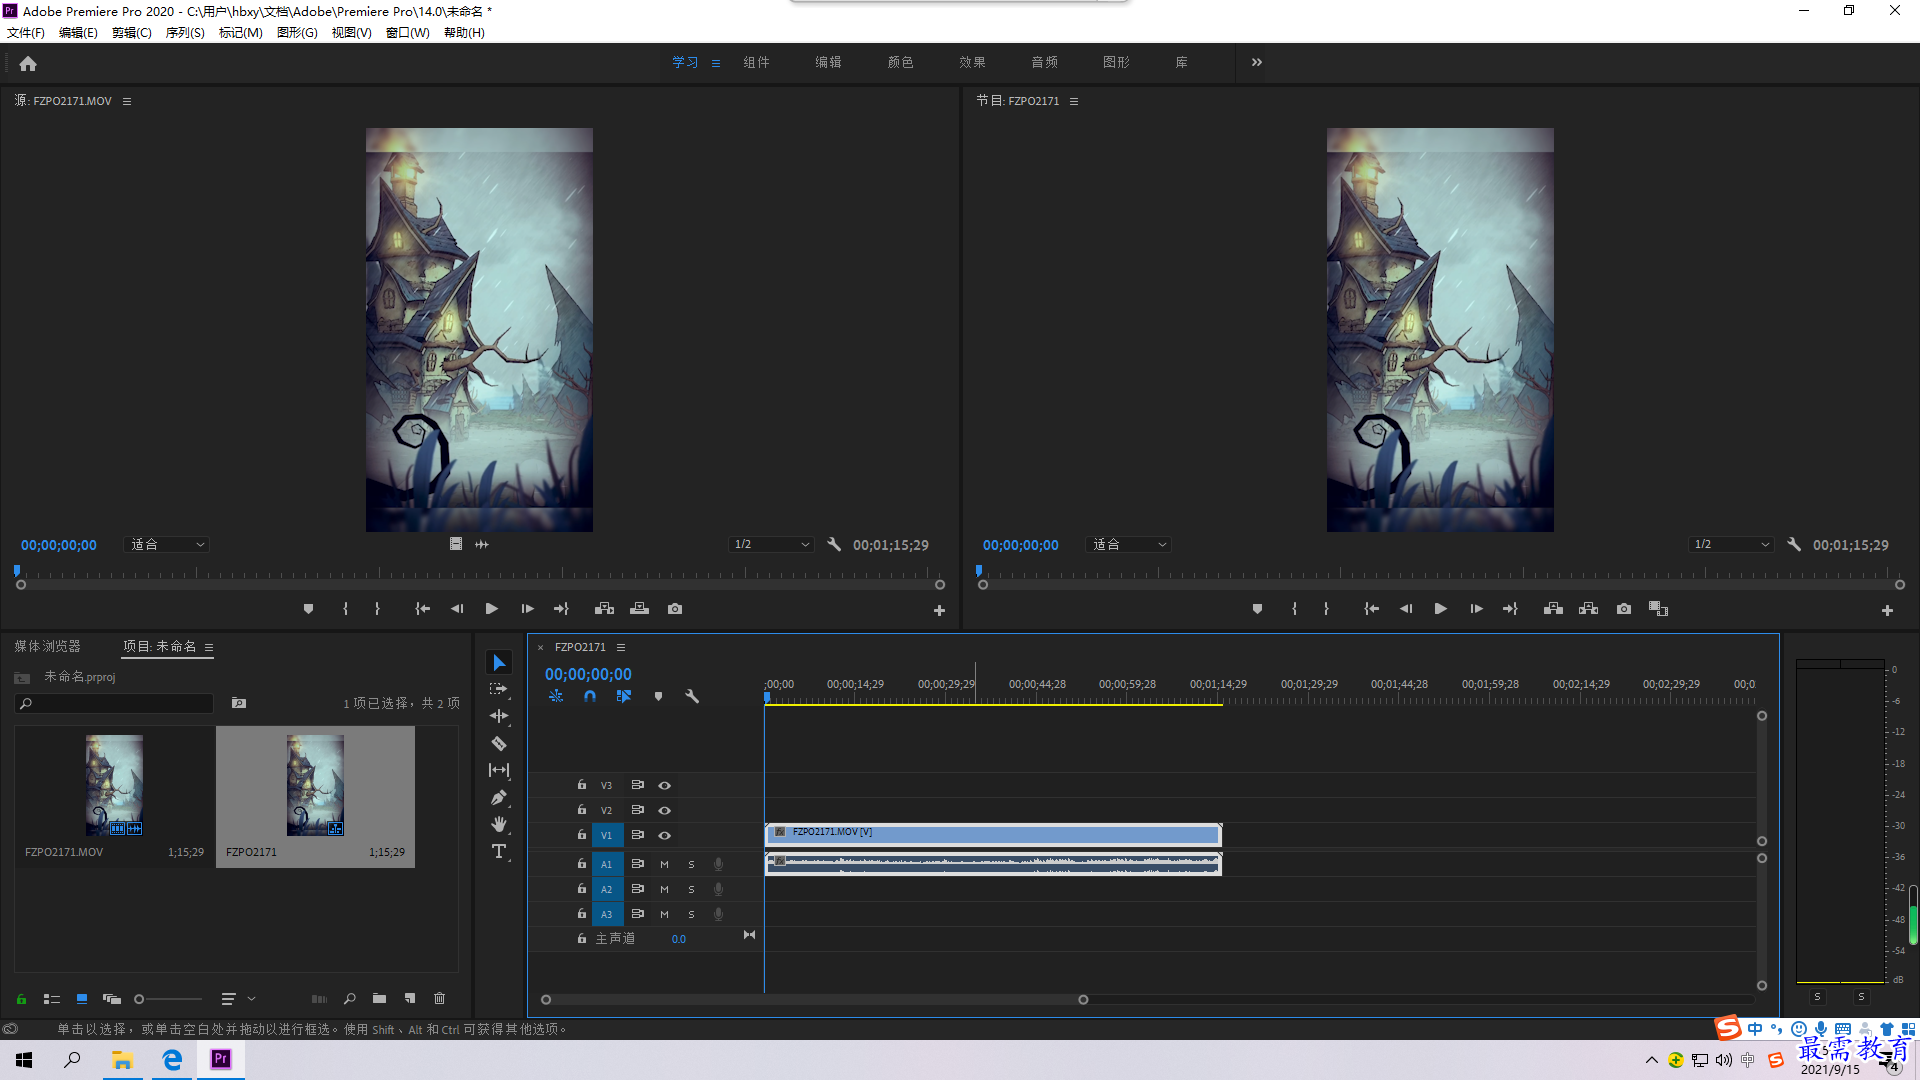1920x1080 pixels.
Task: Open Comparison View in Program monitor
Action: (1658, 609)
